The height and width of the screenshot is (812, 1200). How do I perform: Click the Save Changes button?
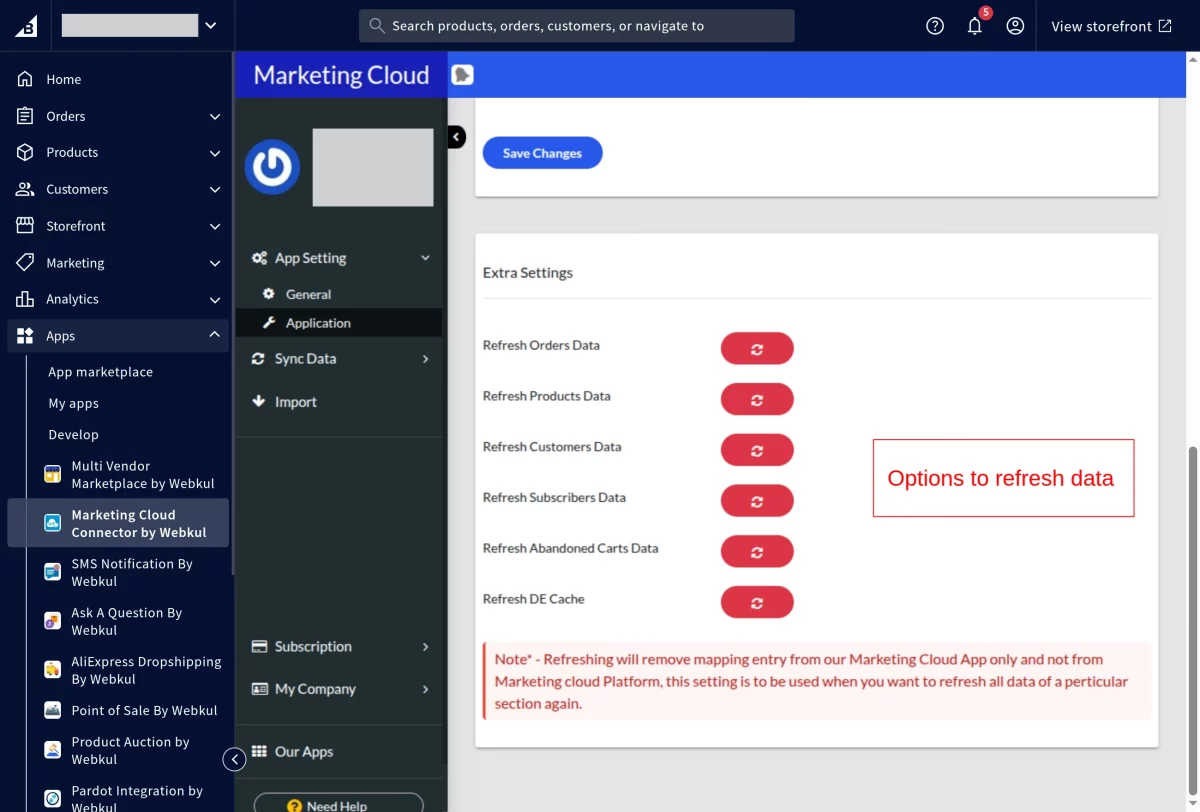click(x=542, y=153)
